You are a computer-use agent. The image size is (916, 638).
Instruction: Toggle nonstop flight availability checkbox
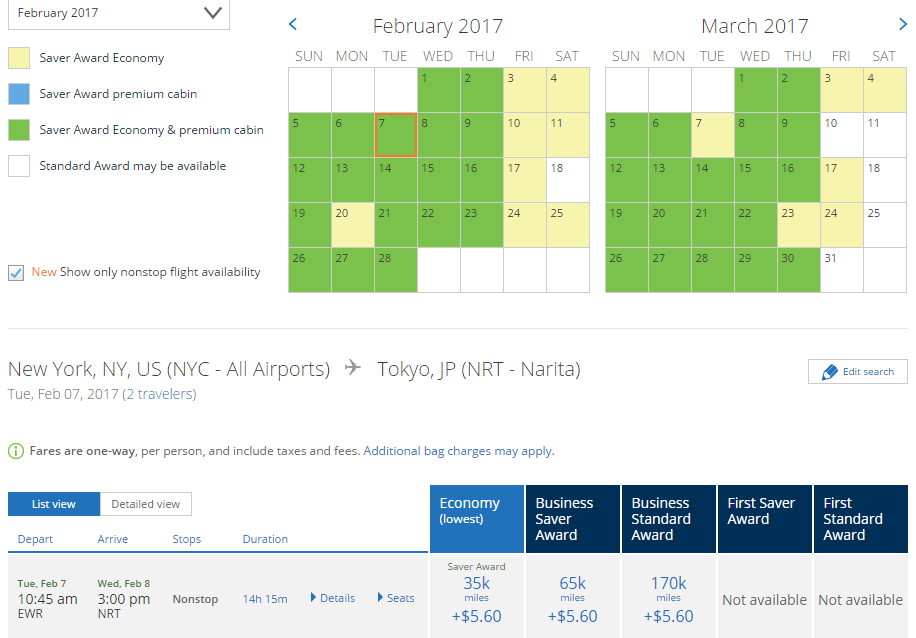click(x=16, y=272)
